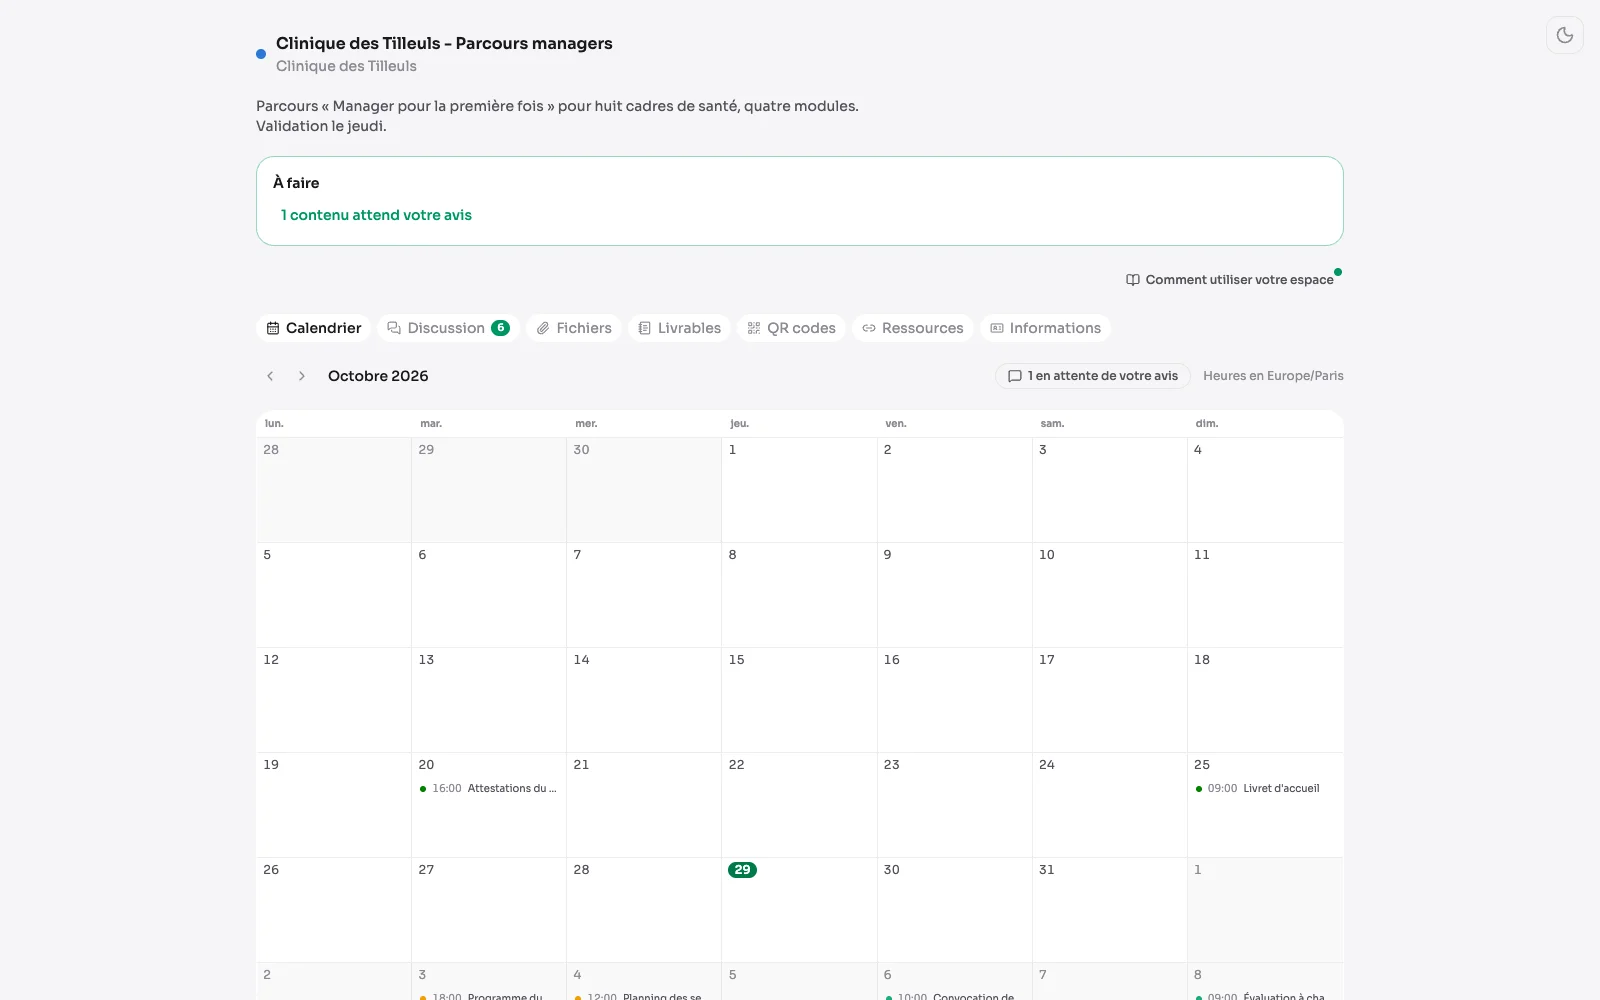Image resolution: width=1600 pixels, height=1000 pixels.
Task: Go to the next month
Action: tap(302, 376)
